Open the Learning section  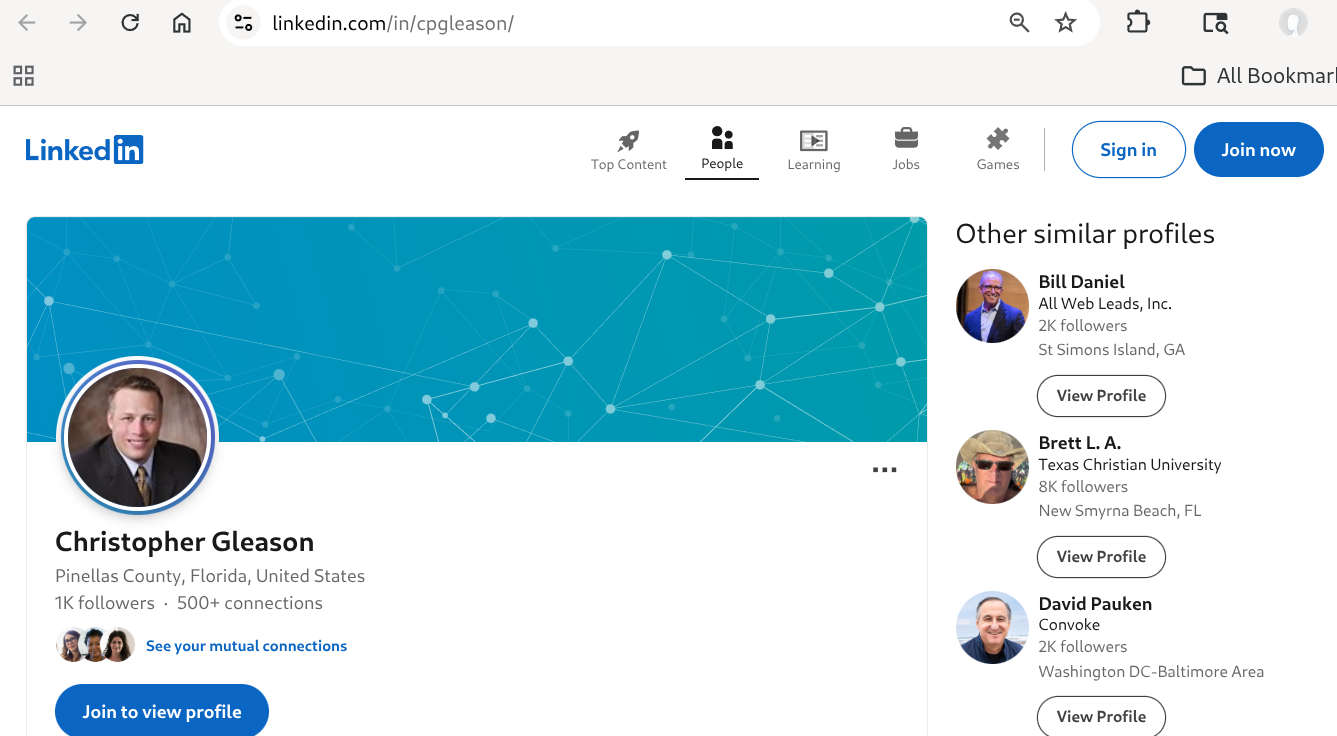tap(813, 140)
